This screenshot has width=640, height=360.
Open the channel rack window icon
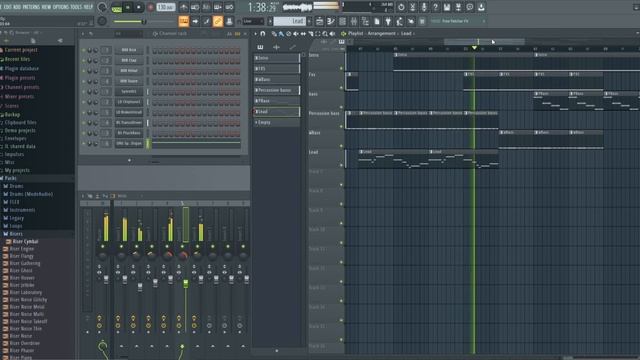[342, 21]
